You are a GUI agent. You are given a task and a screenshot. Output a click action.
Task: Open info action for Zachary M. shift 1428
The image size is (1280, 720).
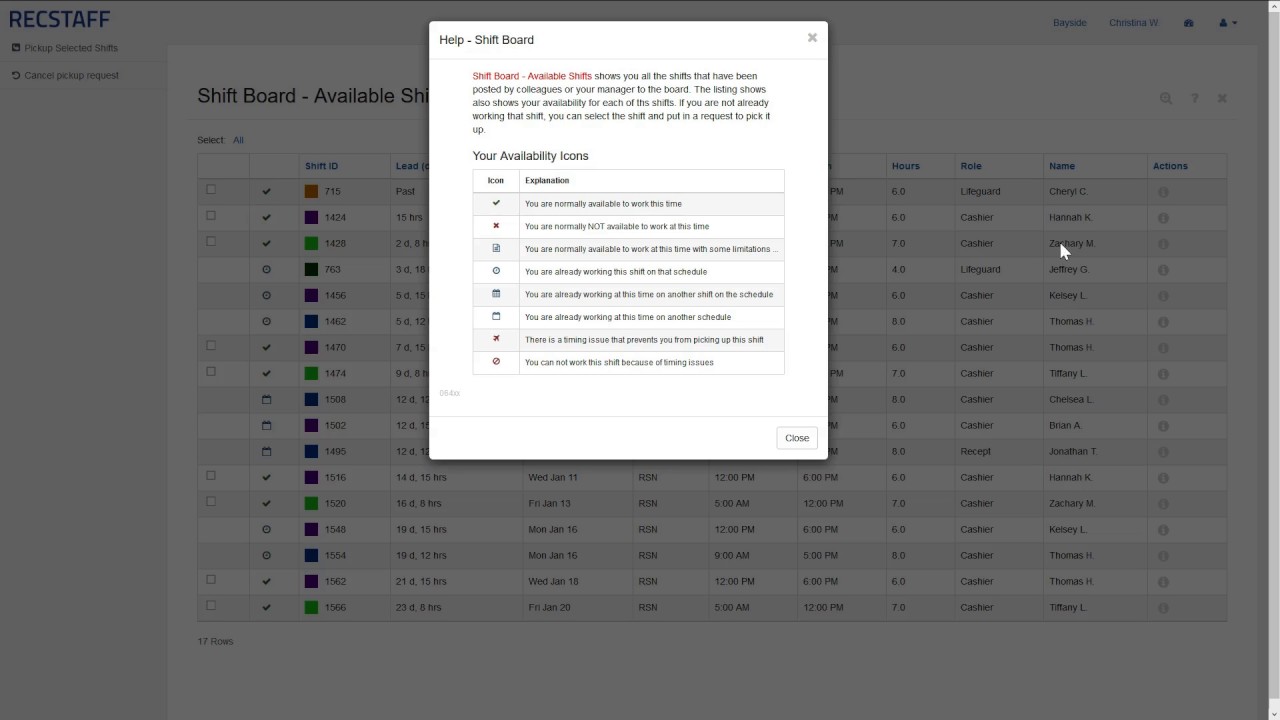click(x=1163, y=244)
